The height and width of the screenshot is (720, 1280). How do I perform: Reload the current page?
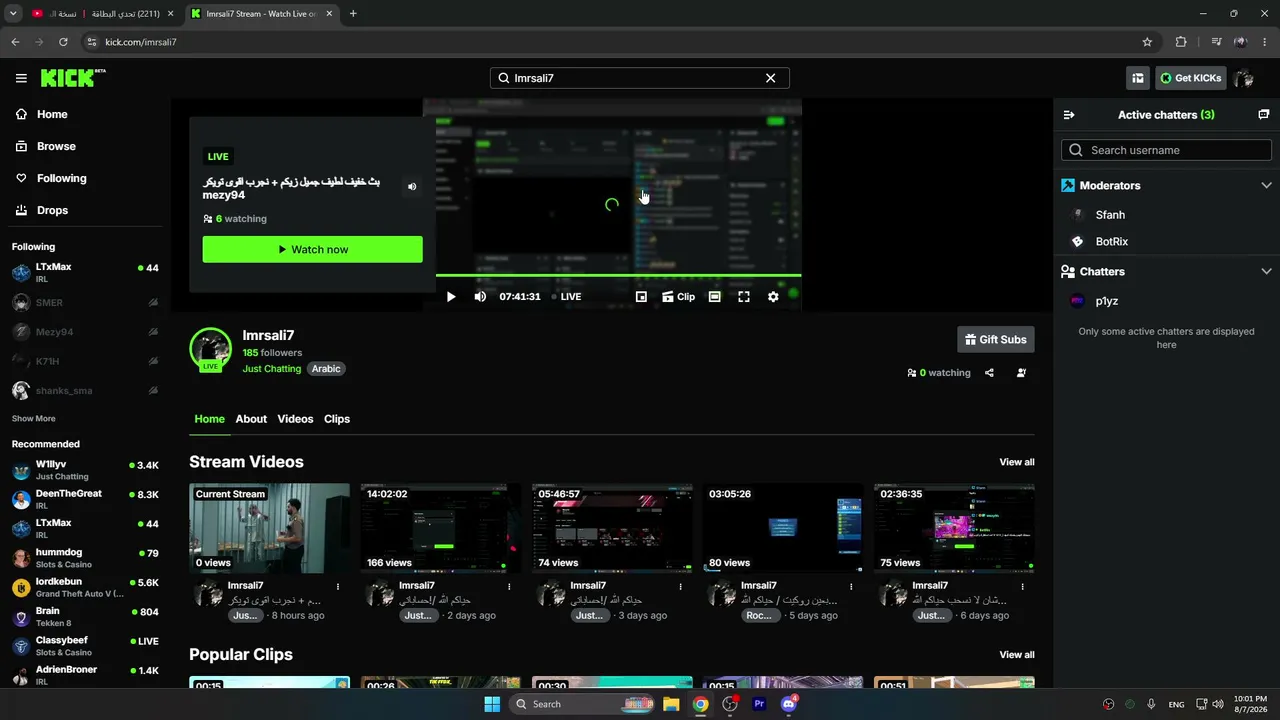point(63,42)
